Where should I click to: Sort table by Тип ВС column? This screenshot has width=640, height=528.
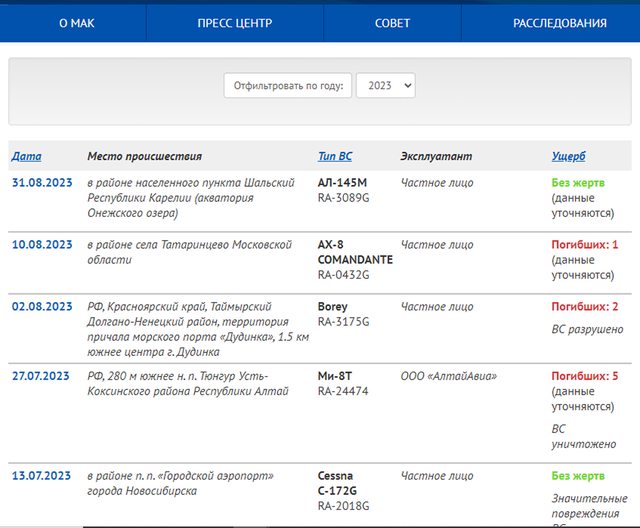[335, 156]
